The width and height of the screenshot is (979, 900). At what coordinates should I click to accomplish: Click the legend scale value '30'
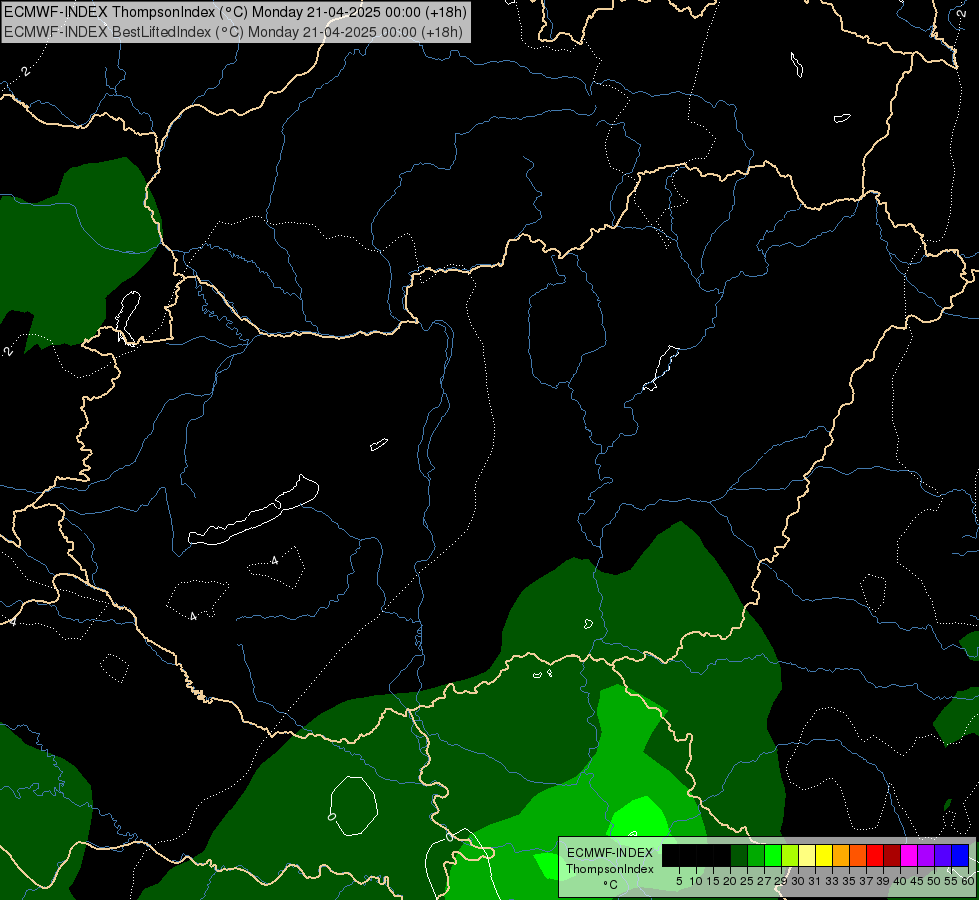[798, 881]
